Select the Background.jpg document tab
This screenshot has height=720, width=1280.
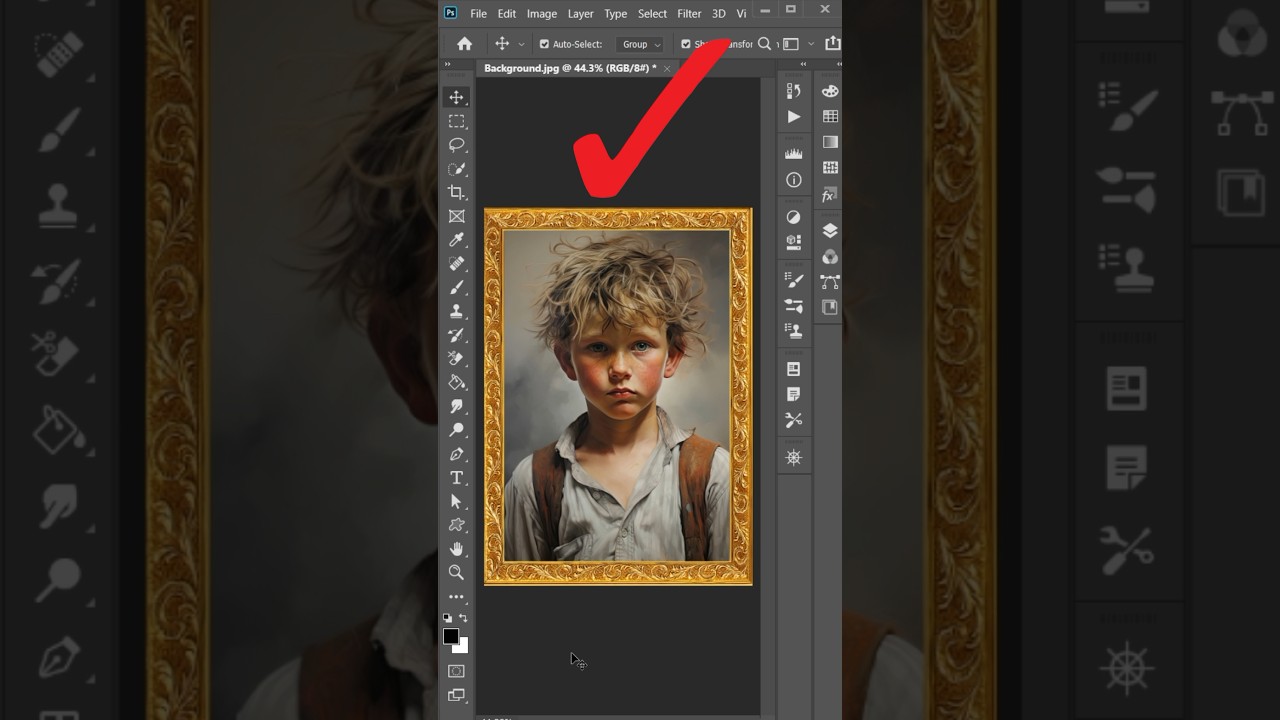click(570, 68)
